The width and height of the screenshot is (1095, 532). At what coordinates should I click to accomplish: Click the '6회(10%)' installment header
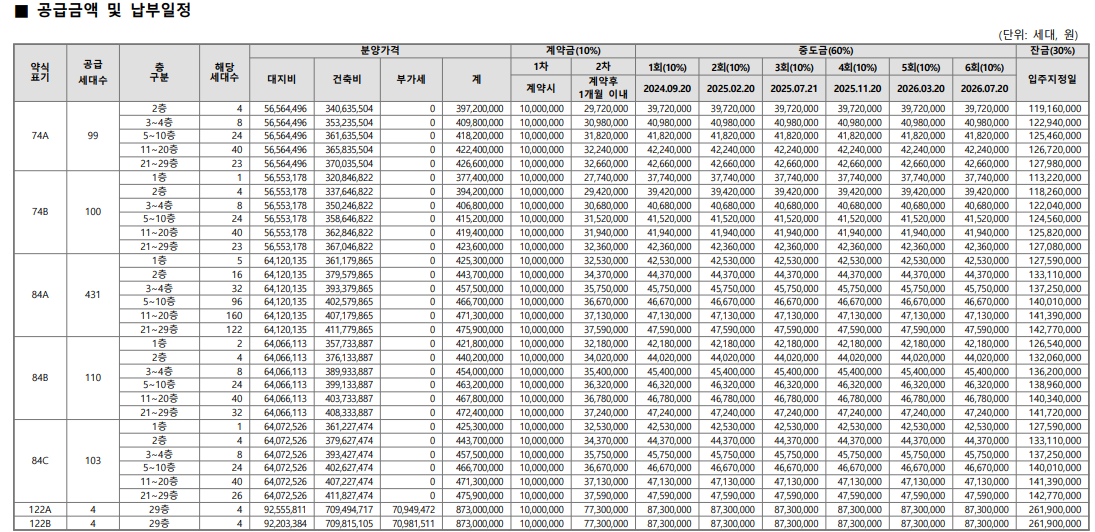pyautogui.click(x=985, y=68)
